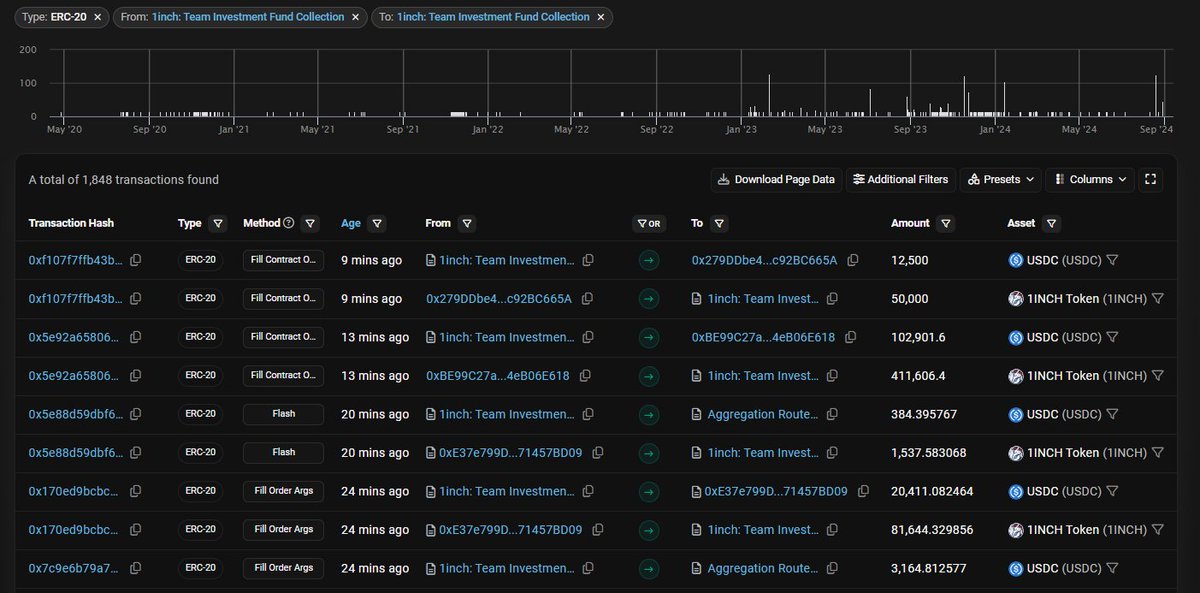
Task: Remove the To: 1inch Team Investment filter chip
Action: pos(600,17)
